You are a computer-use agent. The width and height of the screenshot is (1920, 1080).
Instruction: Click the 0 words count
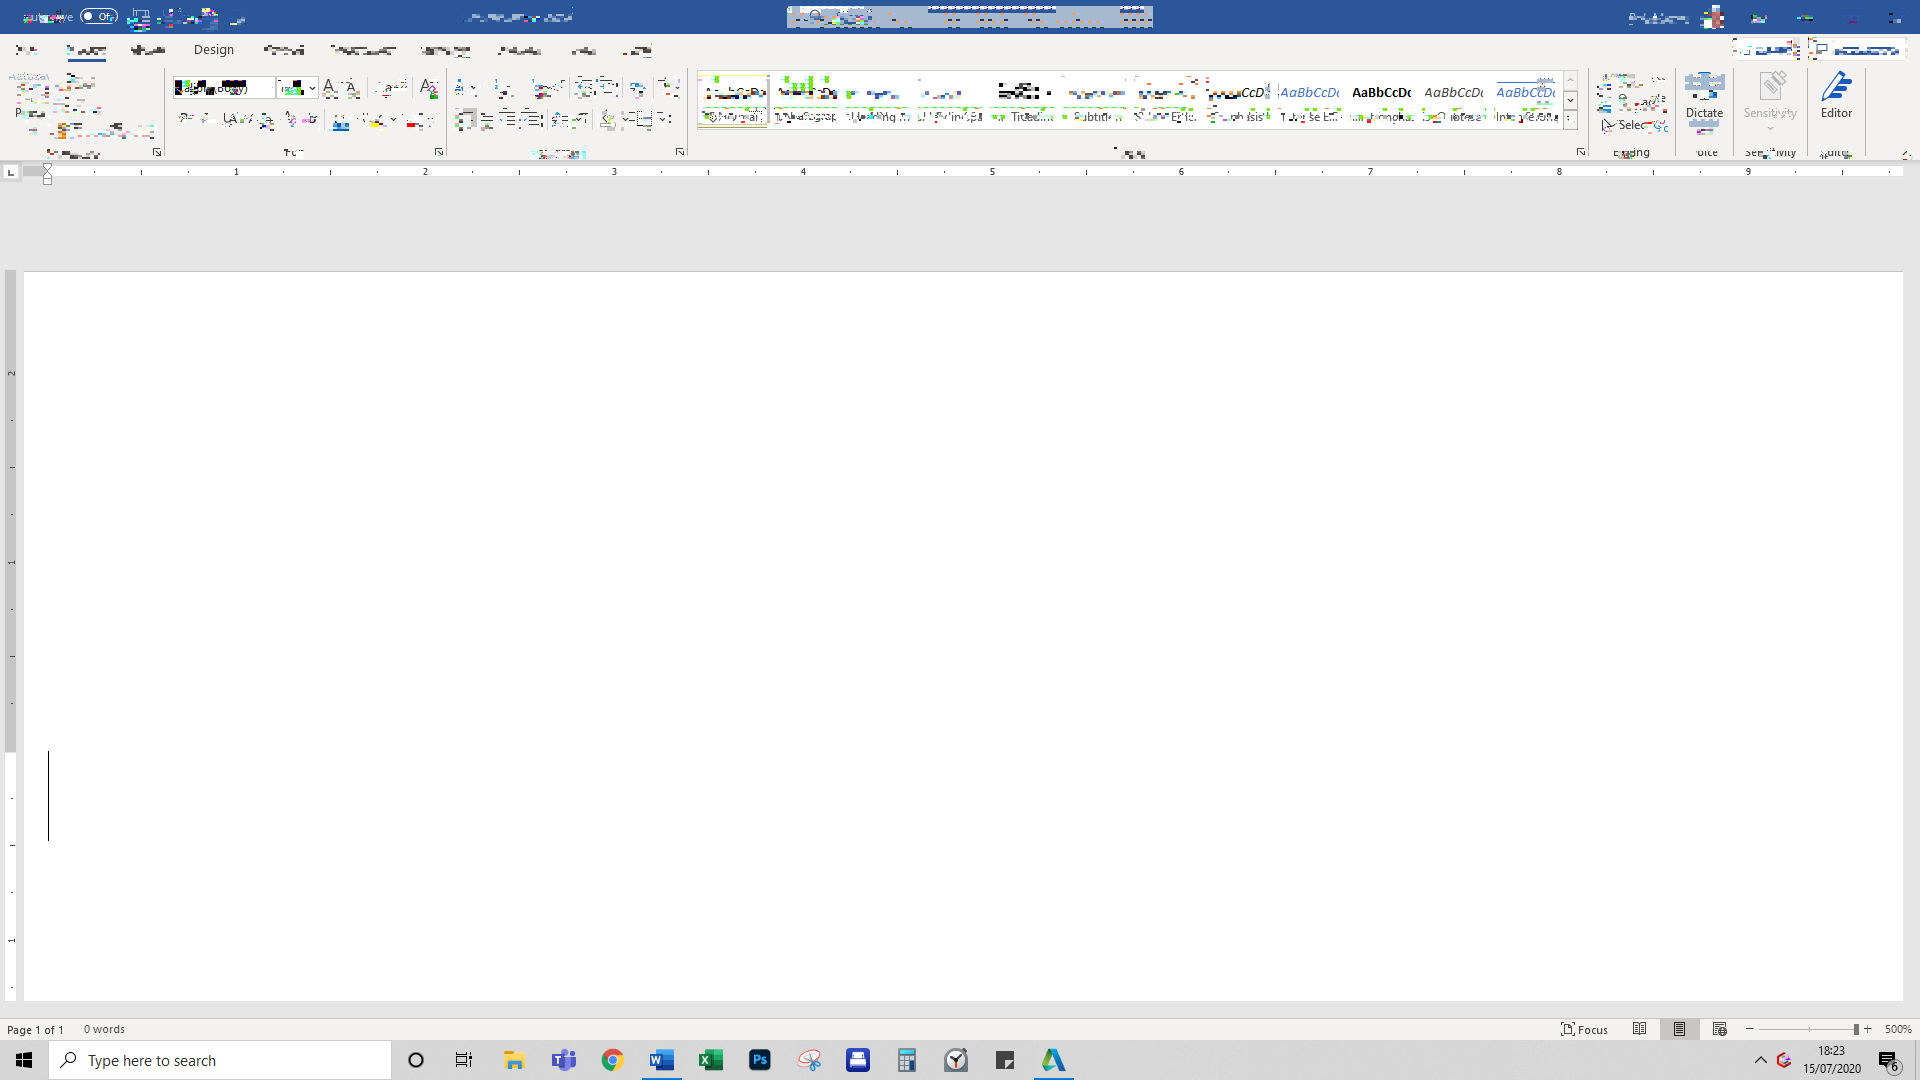point(104,1029)
